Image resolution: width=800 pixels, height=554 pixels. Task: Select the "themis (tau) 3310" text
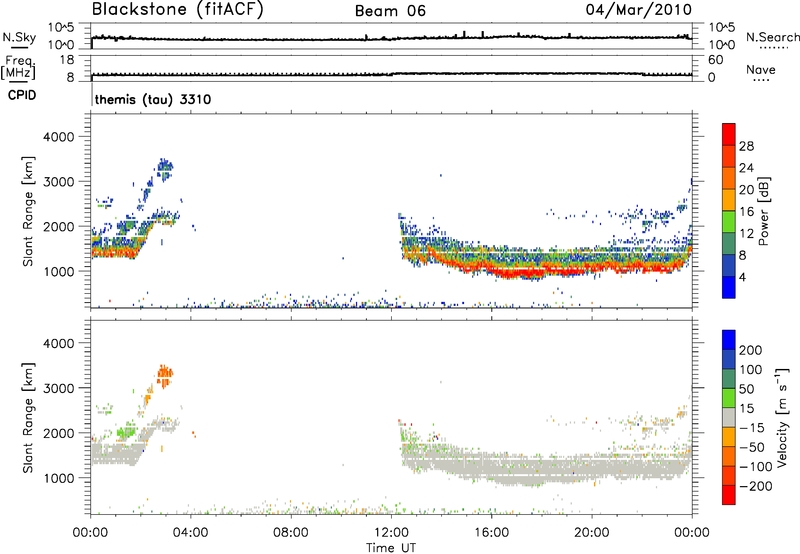pyautogui.click(x=153, y=99)
